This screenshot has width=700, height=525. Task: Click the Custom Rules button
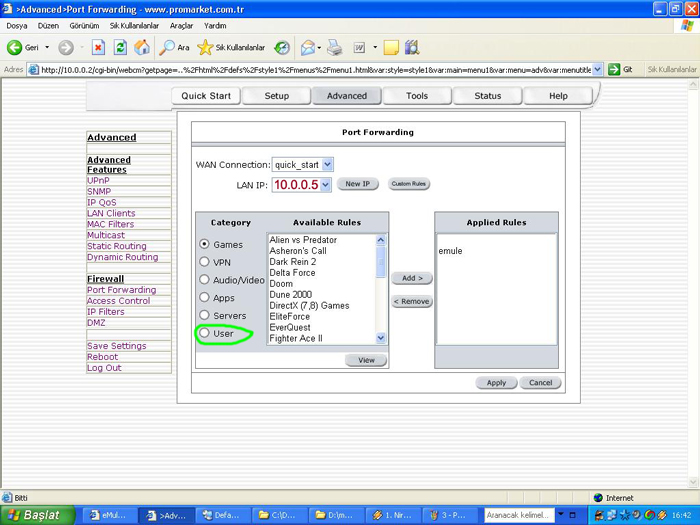408,184
